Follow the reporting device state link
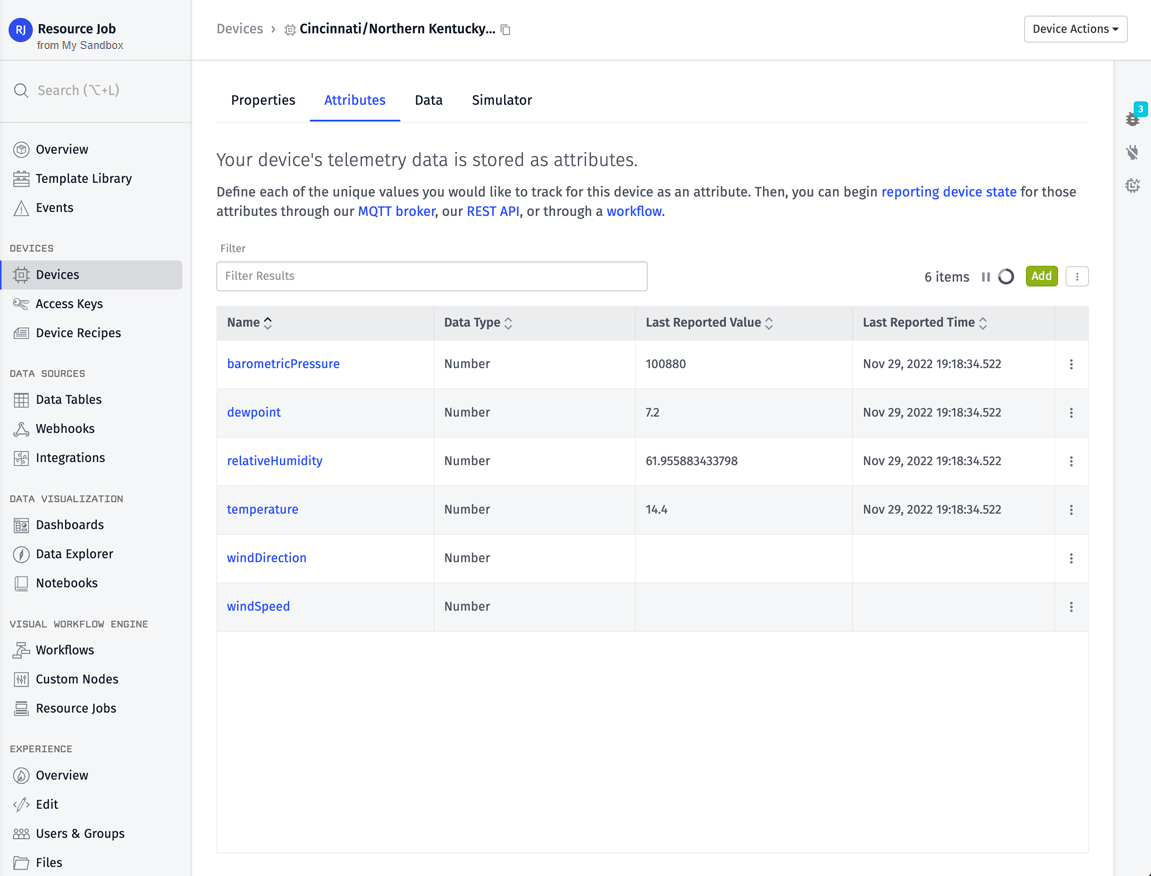The width and height of the screenshot is (1151, 876). [948, 192]
